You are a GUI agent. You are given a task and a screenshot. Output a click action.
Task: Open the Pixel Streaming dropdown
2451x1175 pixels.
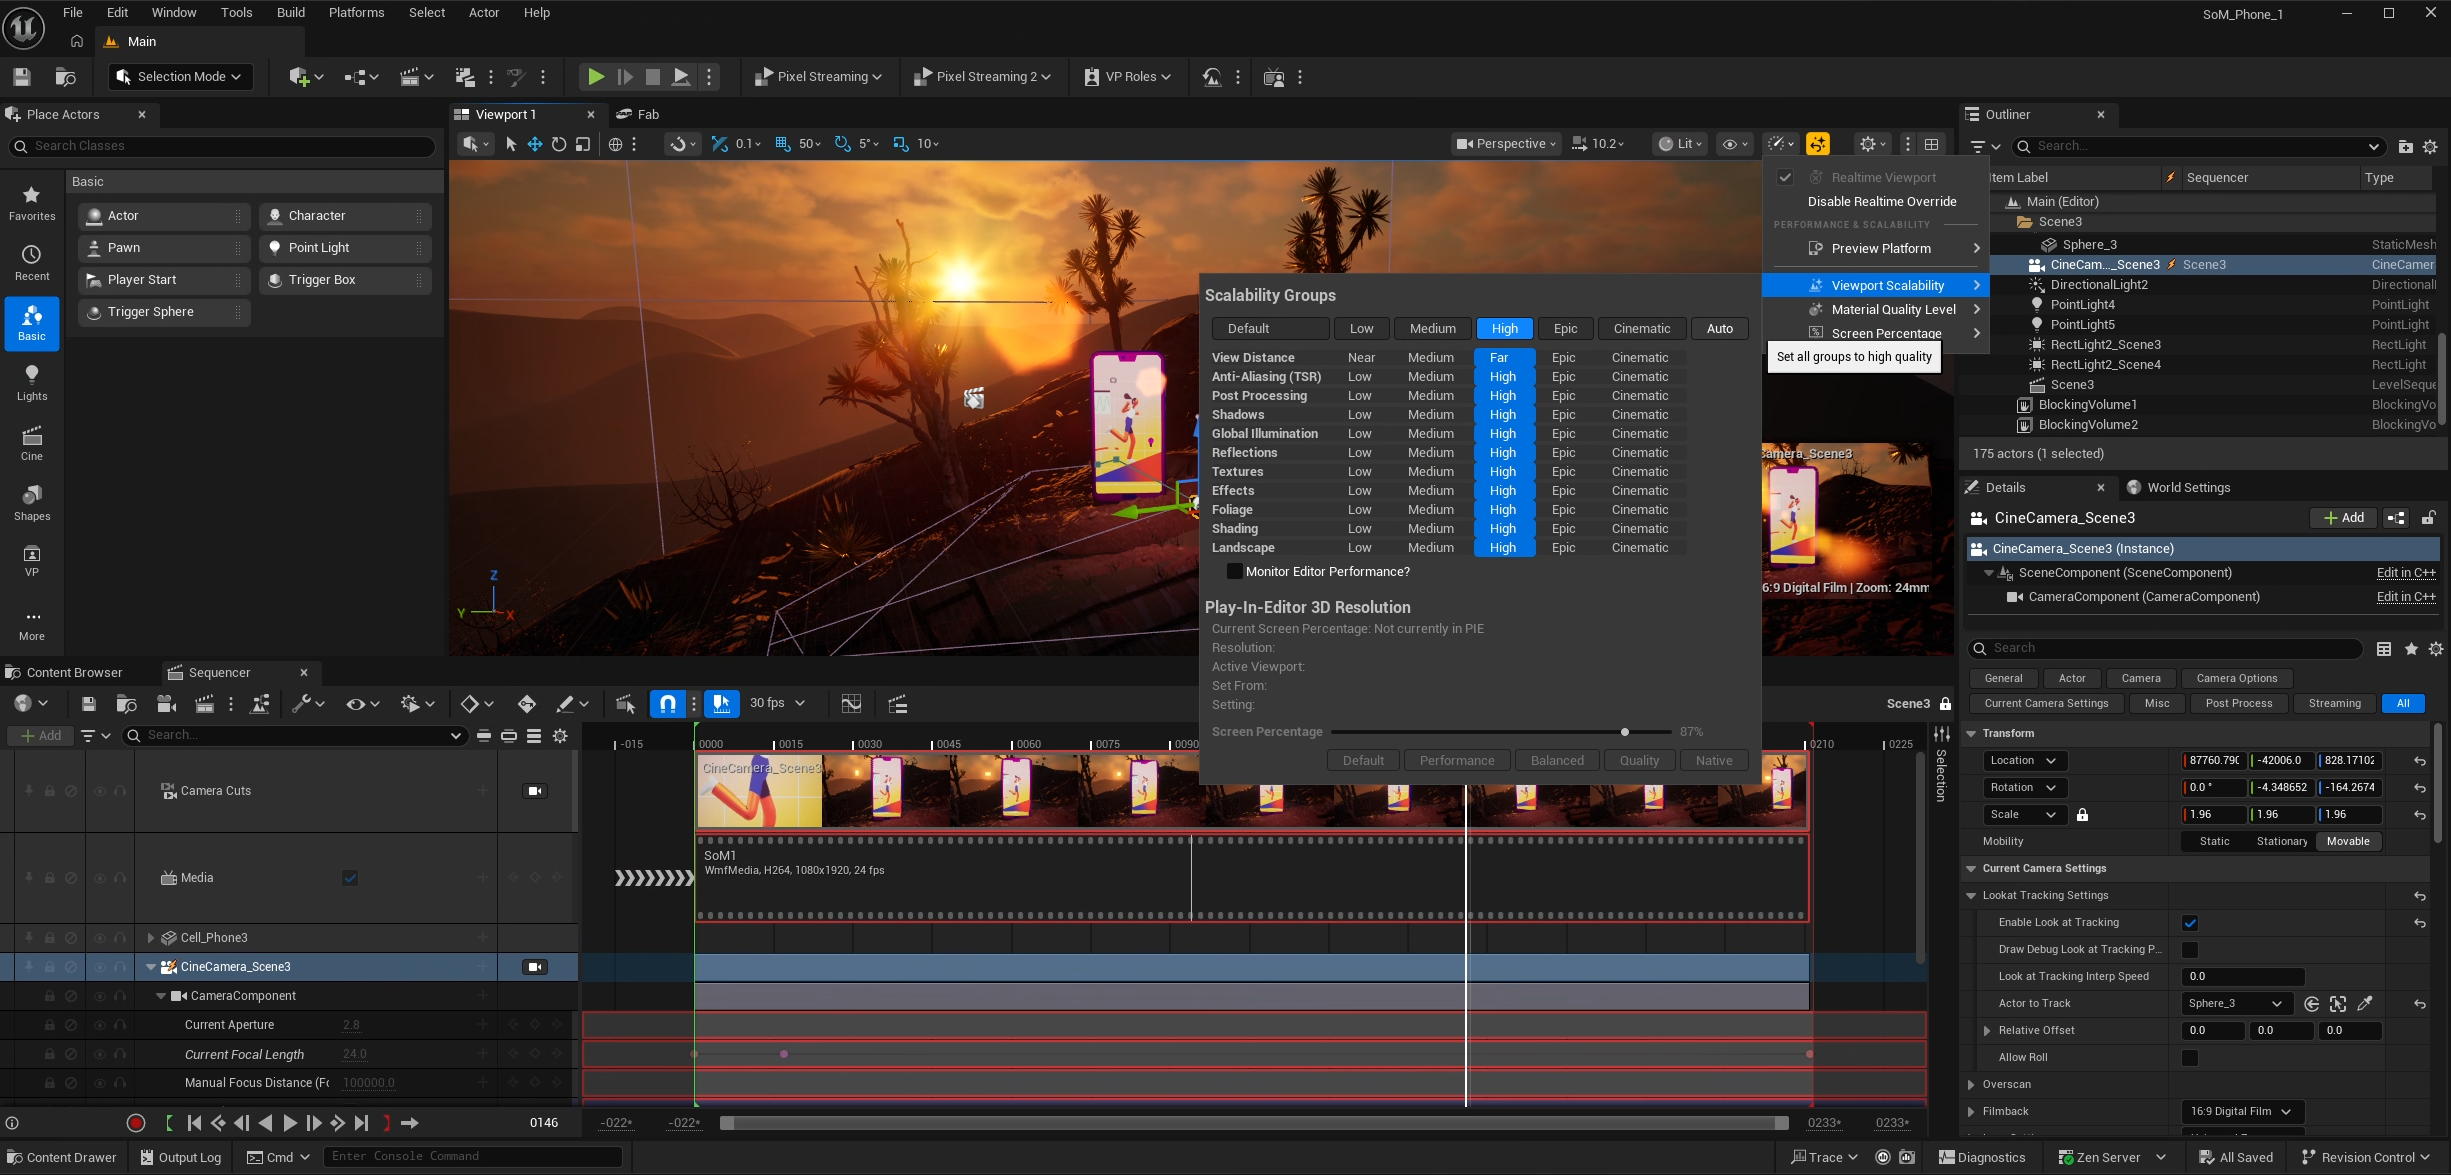[x=818, y=77]
